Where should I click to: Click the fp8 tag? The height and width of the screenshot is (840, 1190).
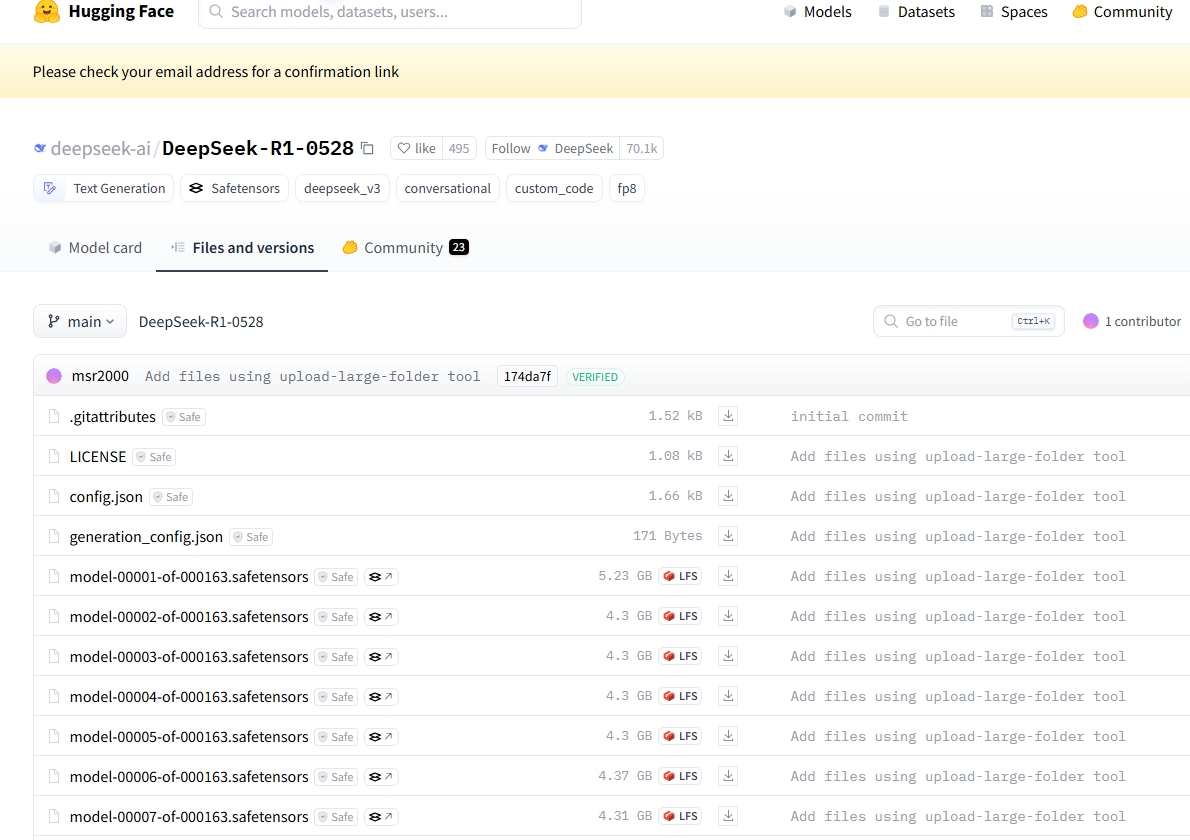point(627,189)
